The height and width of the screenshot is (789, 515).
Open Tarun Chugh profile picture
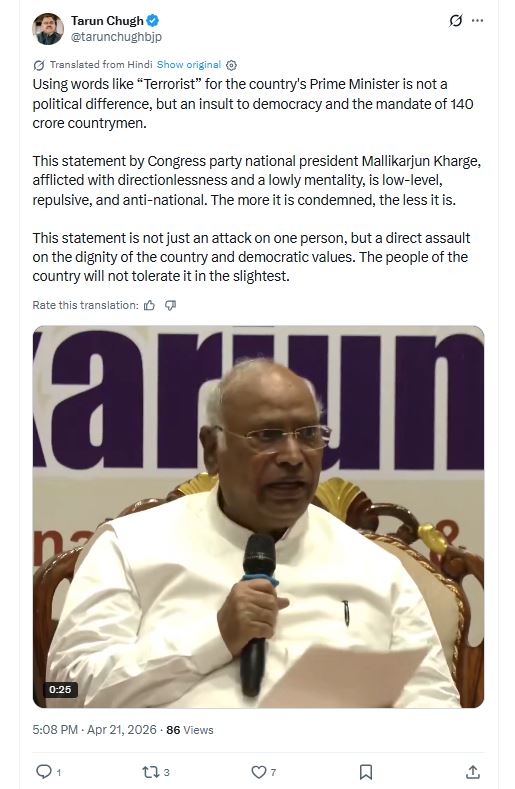pos(48,29)
